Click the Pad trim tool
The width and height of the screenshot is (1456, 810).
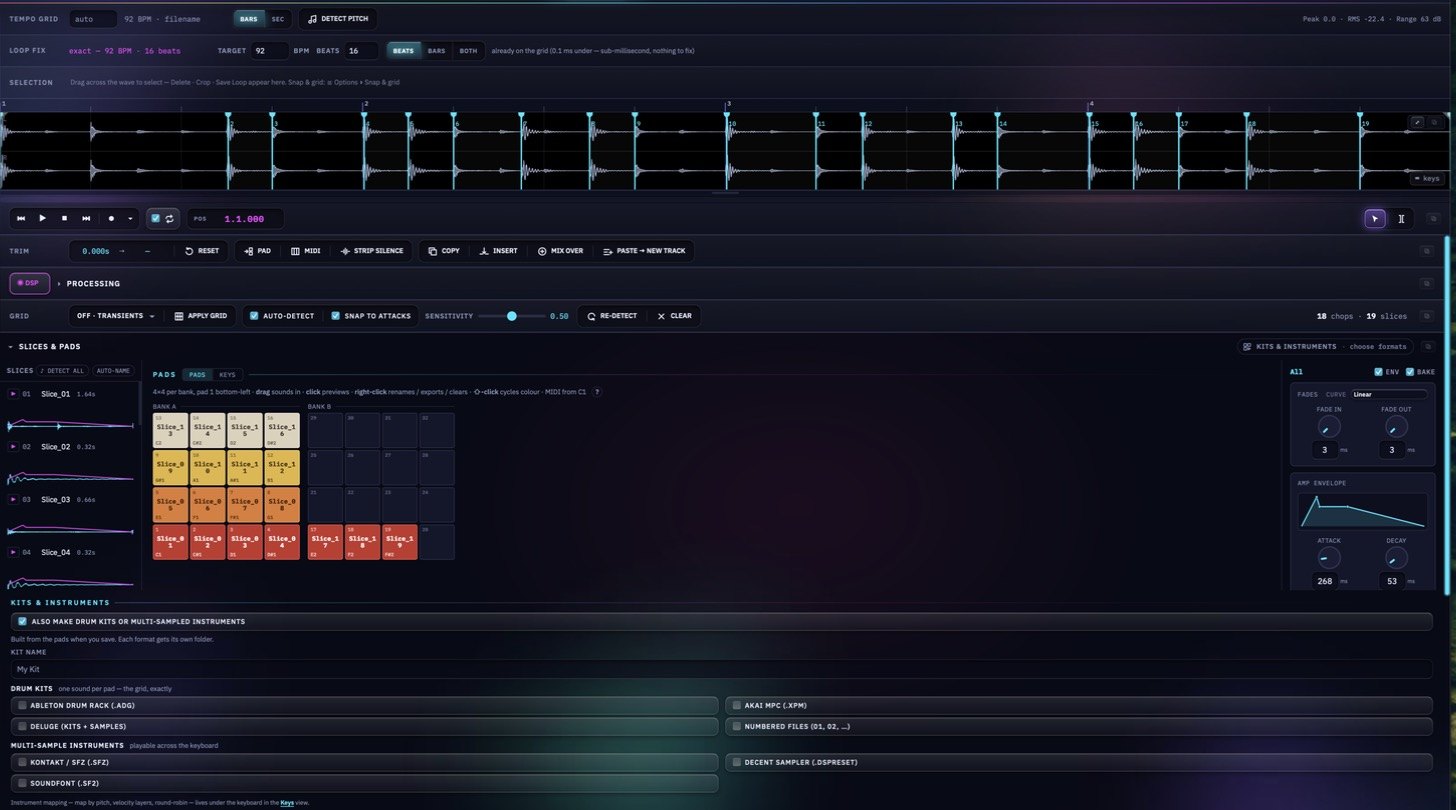(x=258, y=251)
